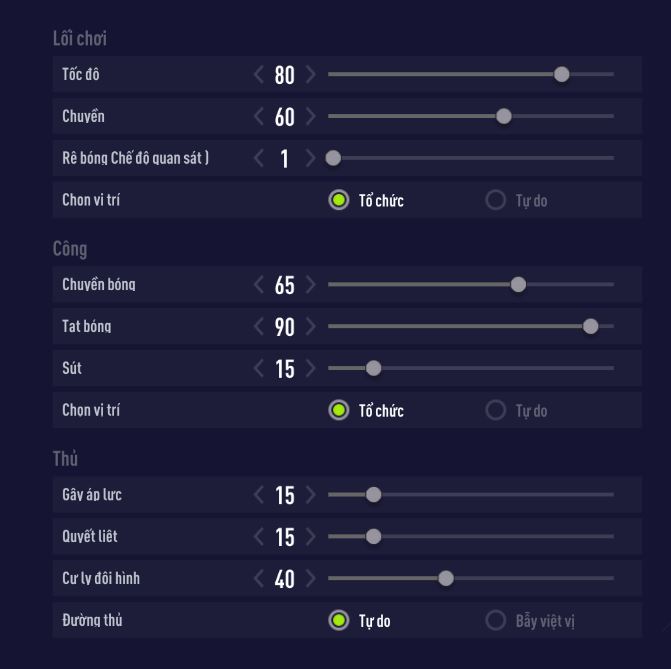Click the Cự ly đội hình slider handle
Screen dimensions: 671x669
point(446,578)
